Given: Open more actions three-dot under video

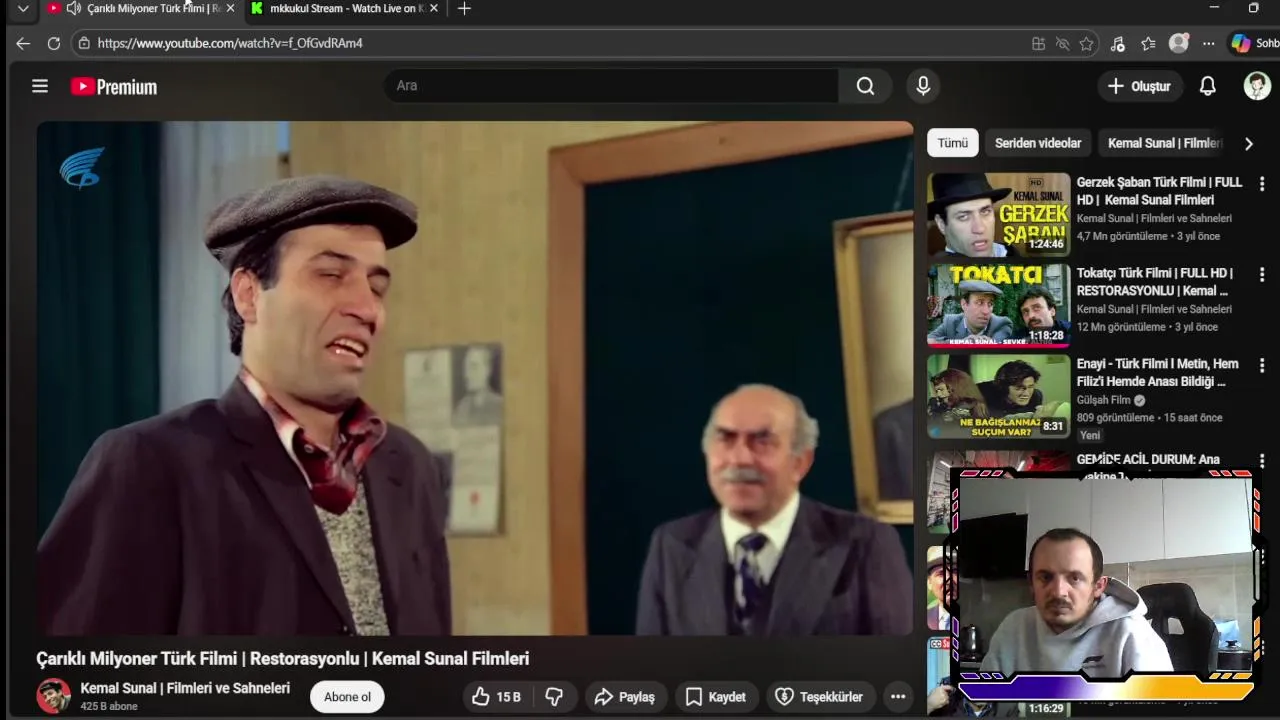Looking at the screenshot, I should pyautogui.click(x=898, y=697).
